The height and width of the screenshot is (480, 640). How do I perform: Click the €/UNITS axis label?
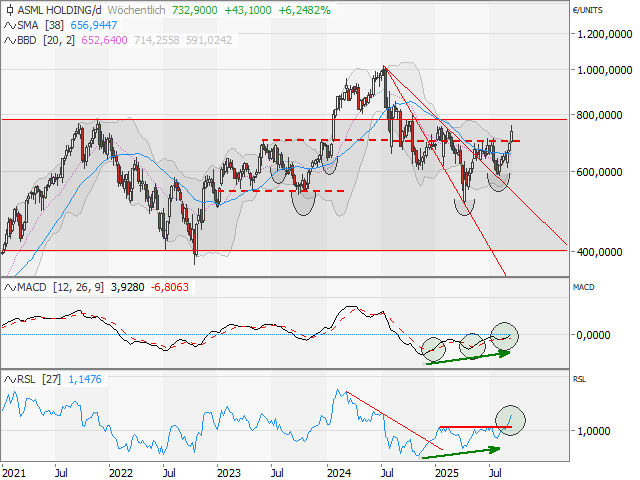(x=587, y=10)
